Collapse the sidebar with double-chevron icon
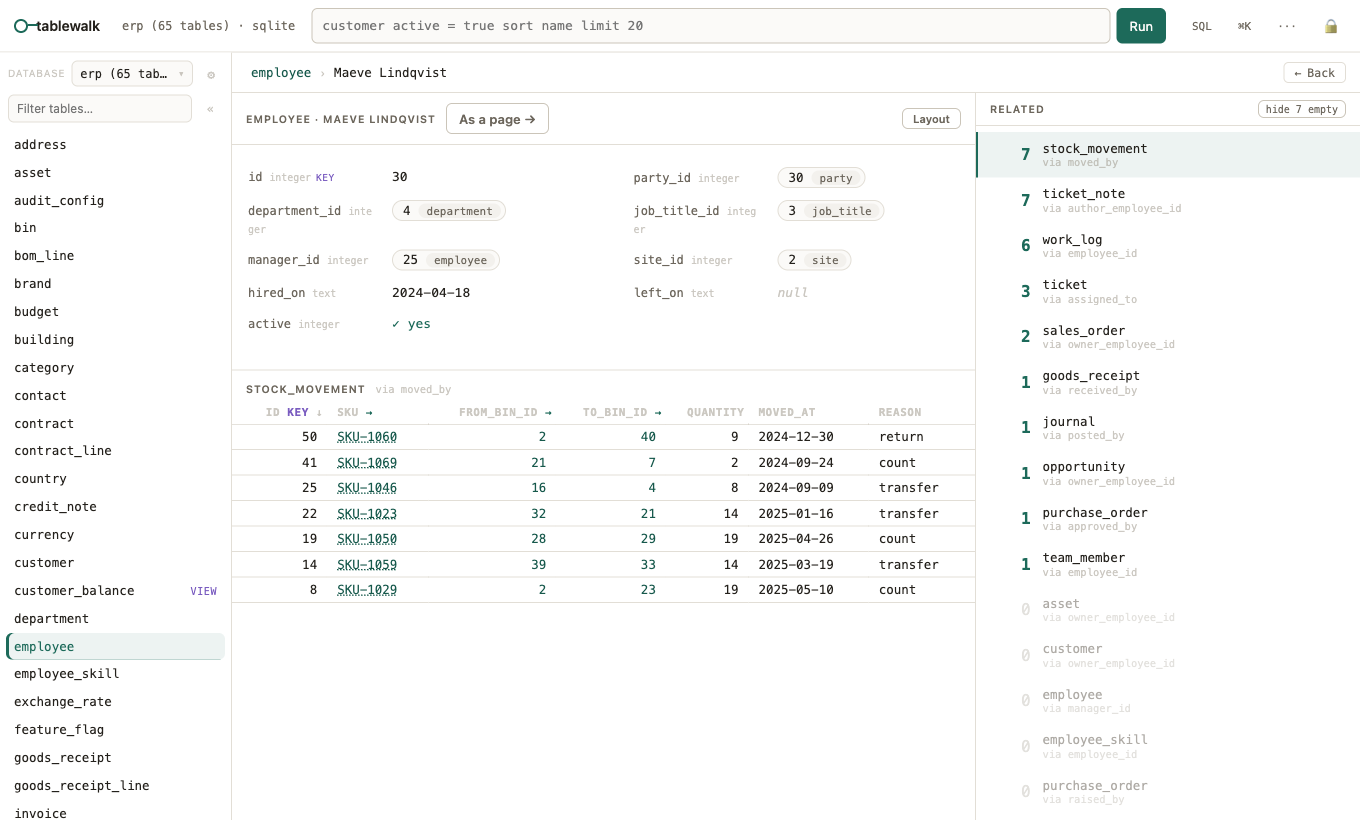Image resolution: width=1360 pixels, height=820 pixels. pyautogui.click(x=210, y=109)
